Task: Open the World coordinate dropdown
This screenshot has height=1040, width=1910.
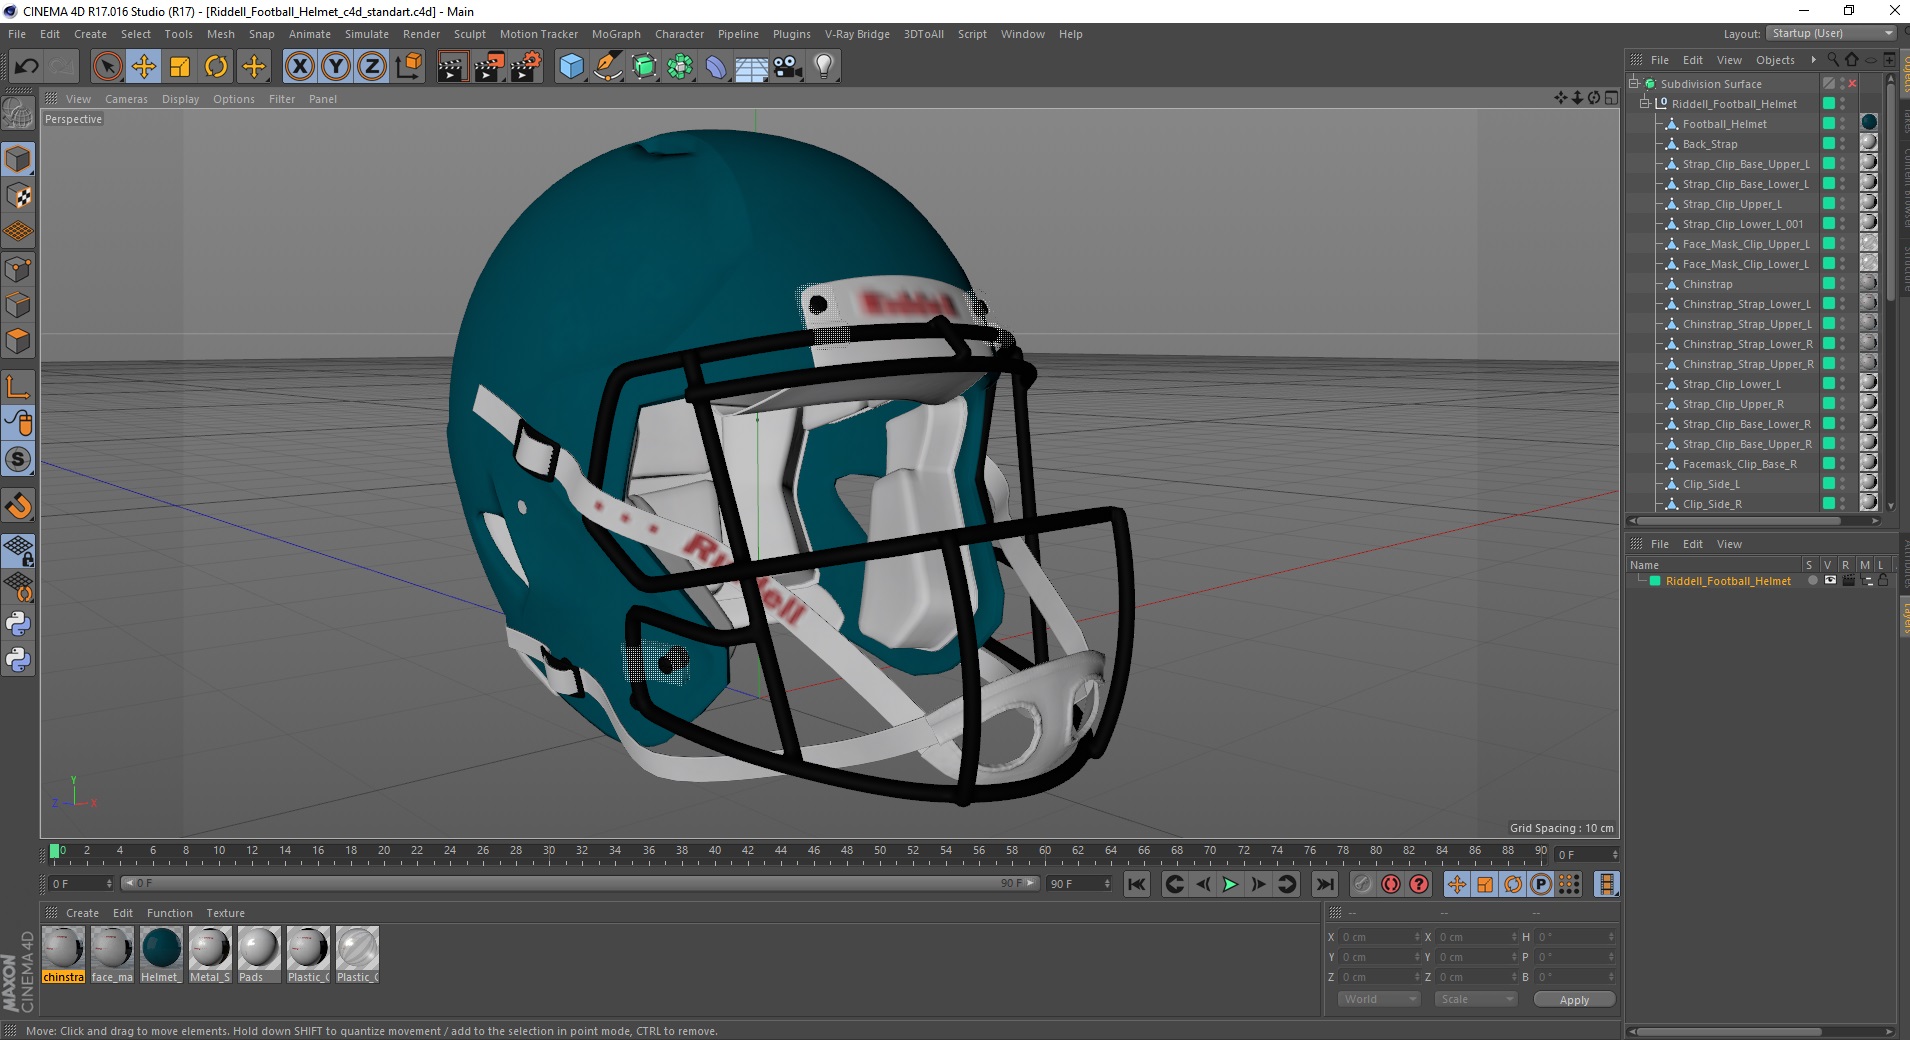Action: pyautogui.click(x=1379, y=999)
